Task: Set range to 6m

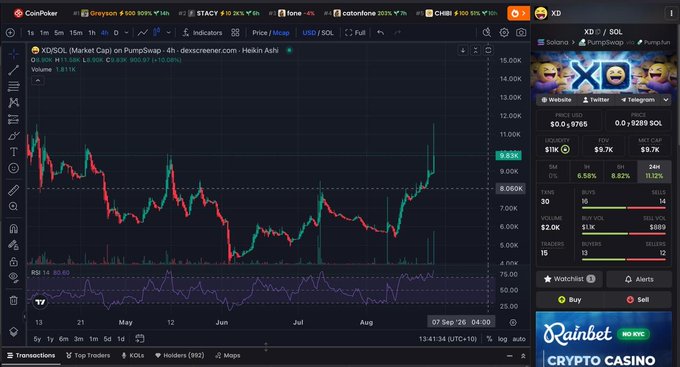Action: [x=64, y=339]
